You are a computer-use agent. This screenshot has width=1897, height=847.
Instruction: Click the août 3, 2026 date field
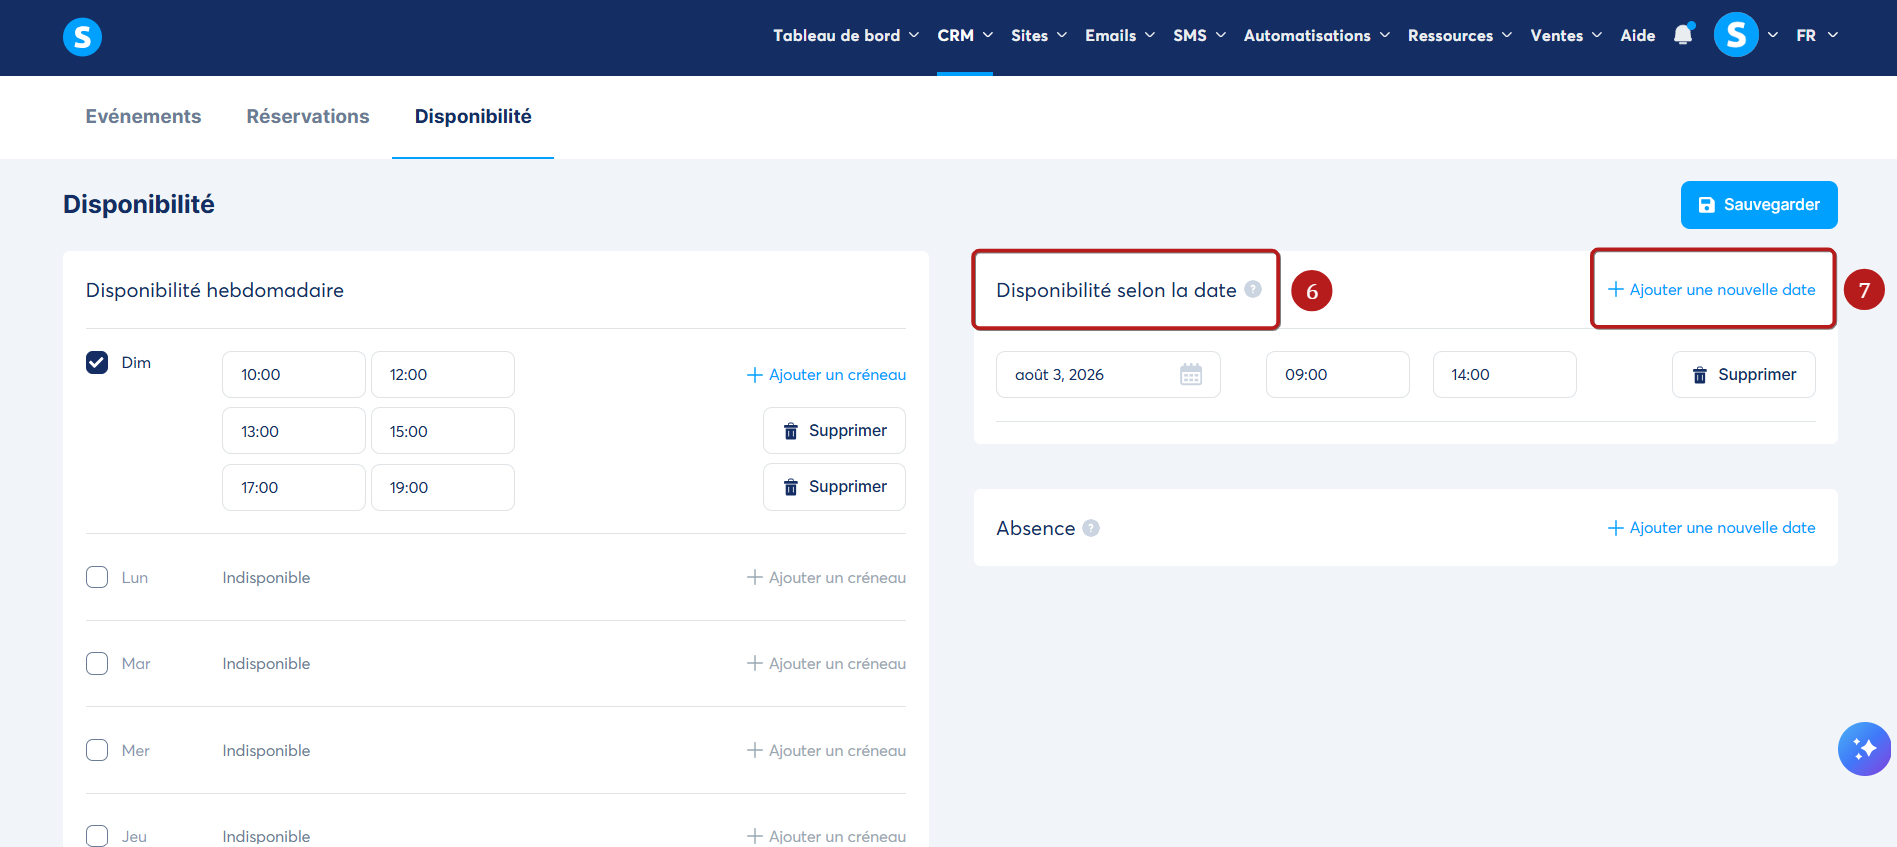(x=1108, y=375)
